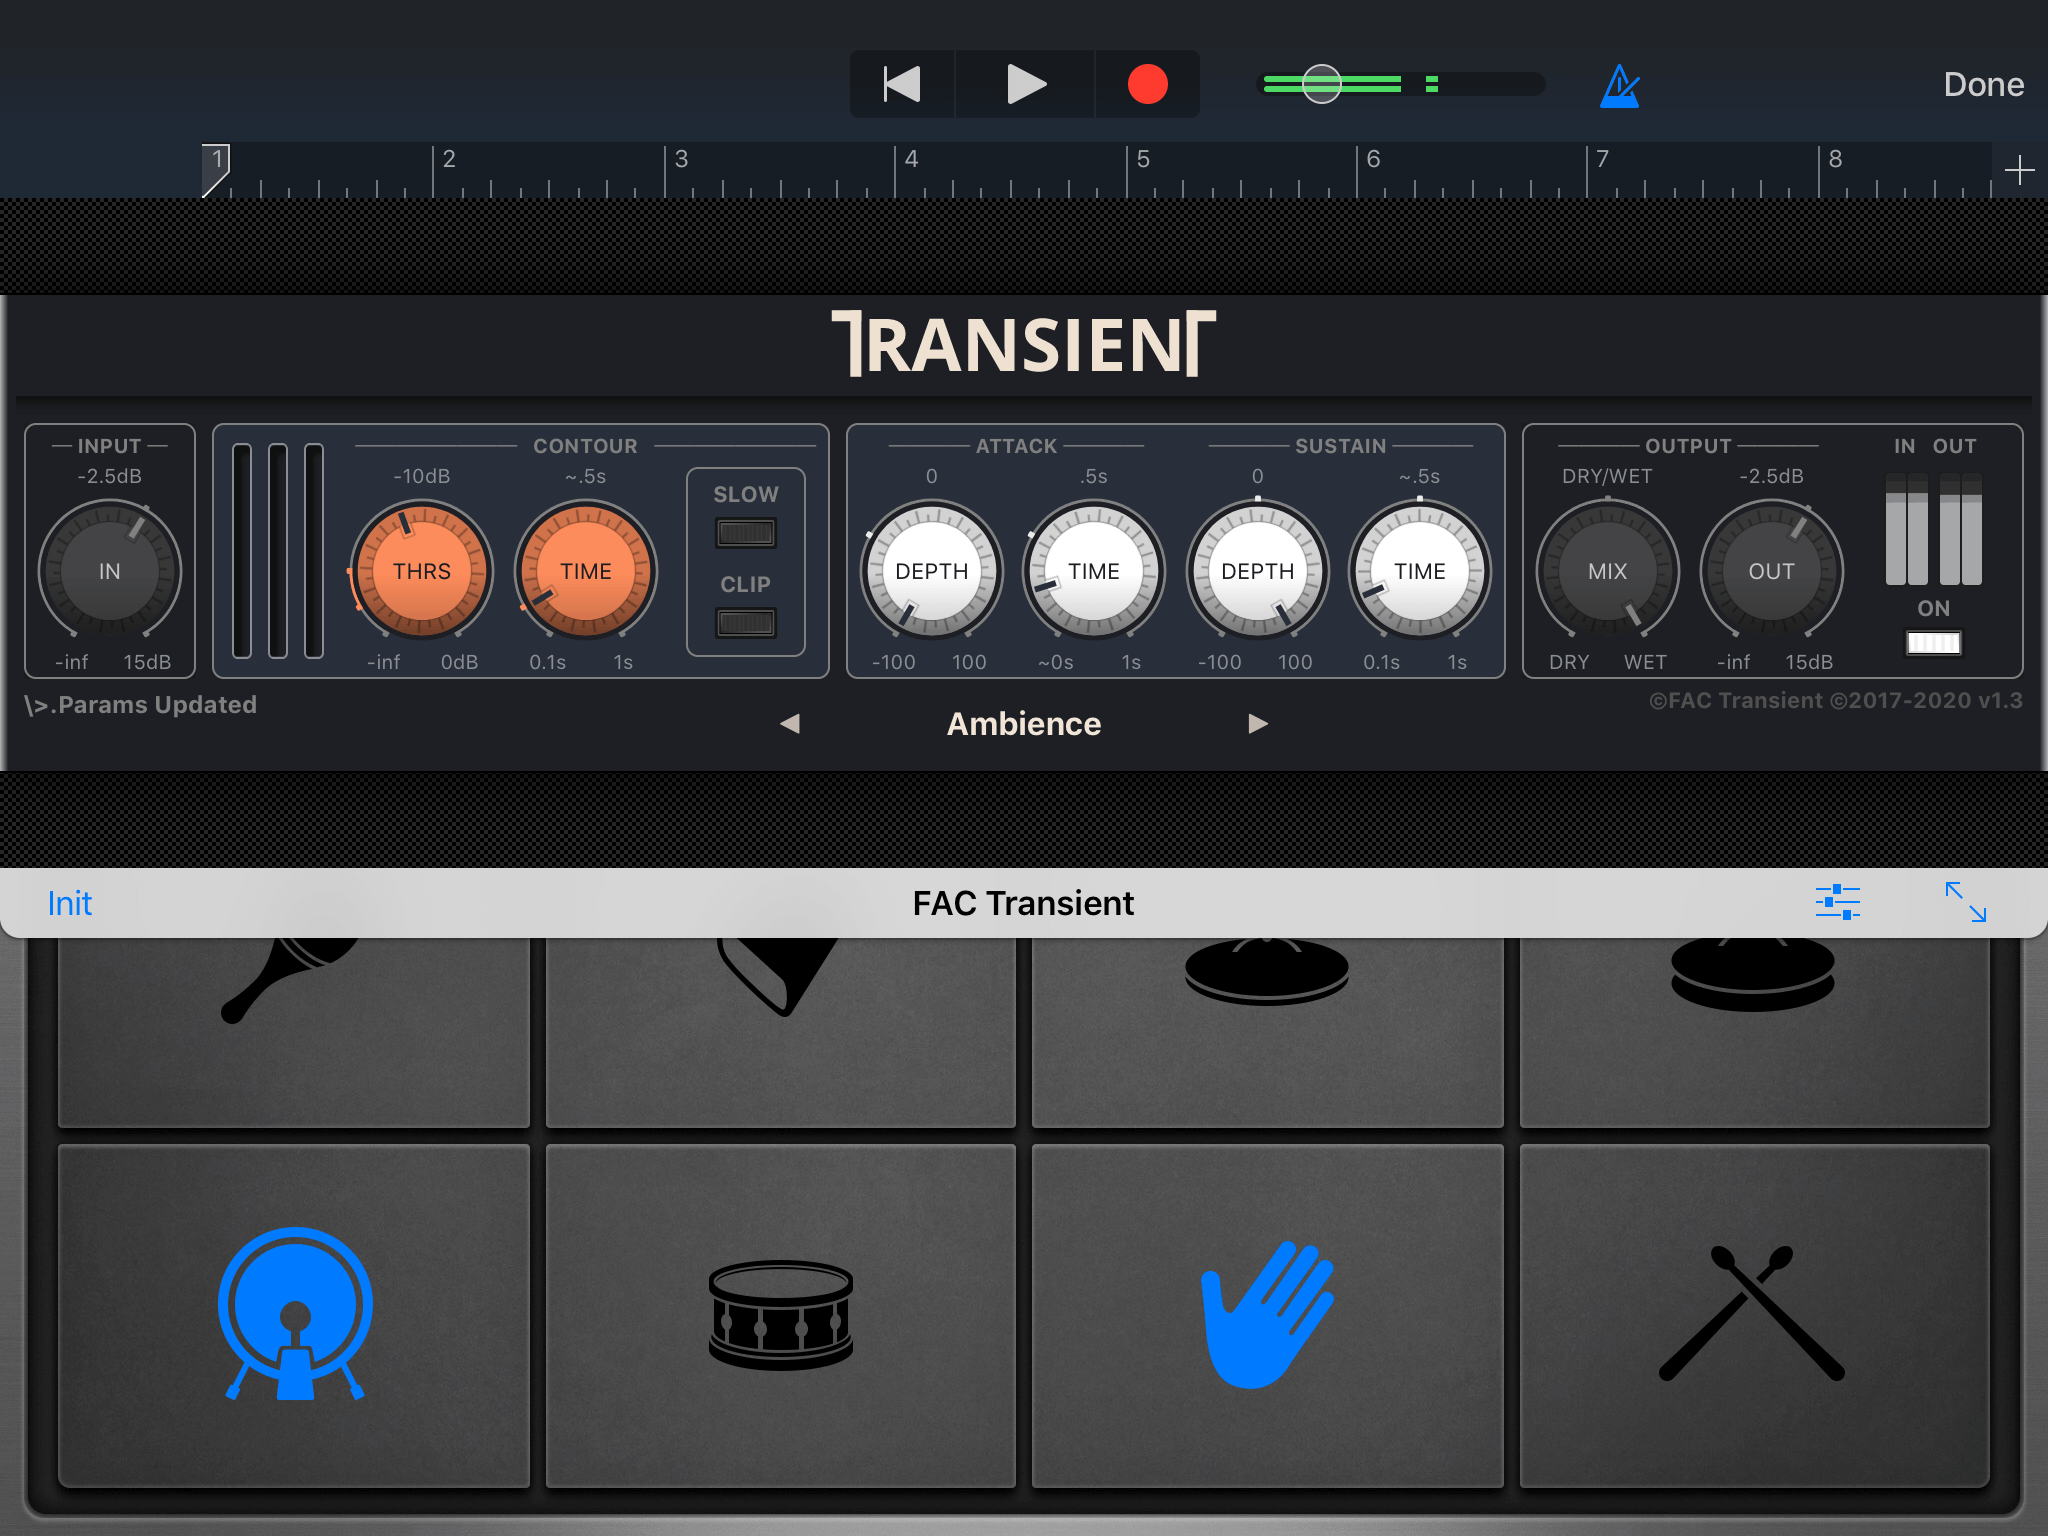The height and width of the screenshot is (1536, 2048).
Task: Tap the go-to-beginning transport button
Action: [902, 84]
